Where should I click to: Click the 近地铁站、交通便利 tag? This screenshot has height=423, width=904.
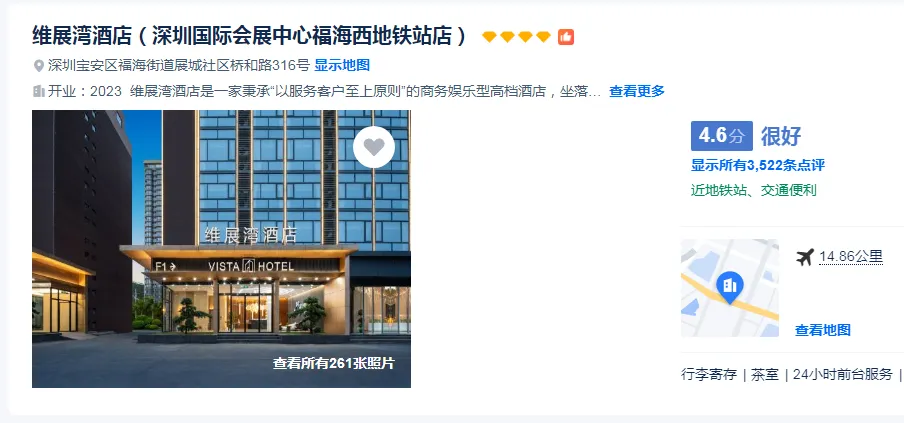tap(754, 190)
